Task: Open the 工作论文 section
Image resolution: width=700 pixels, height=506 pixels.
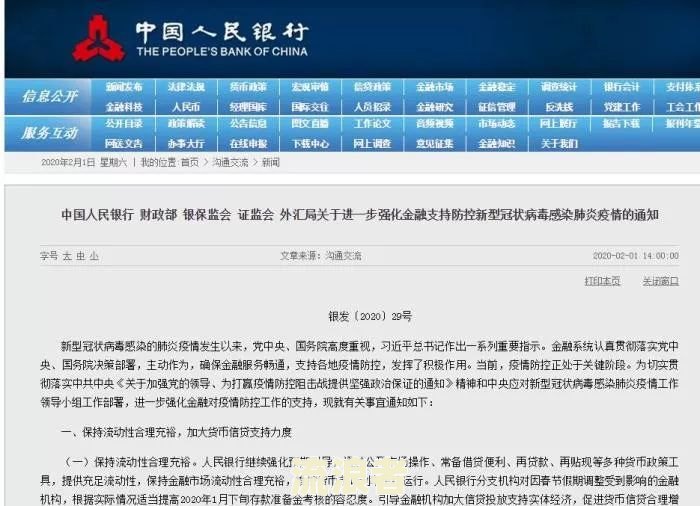Action: [x=372, y=124]
